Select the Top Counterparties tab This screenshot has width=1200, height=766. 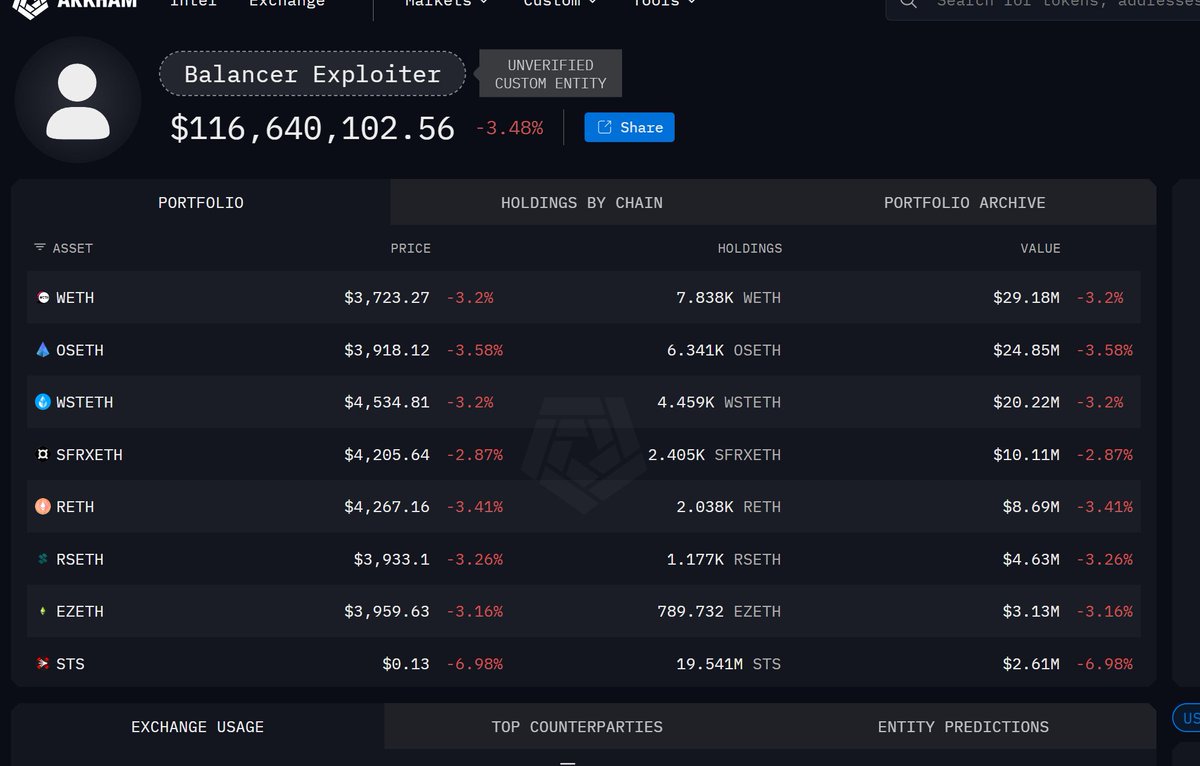pyautogui.click(x=576, y=727)
